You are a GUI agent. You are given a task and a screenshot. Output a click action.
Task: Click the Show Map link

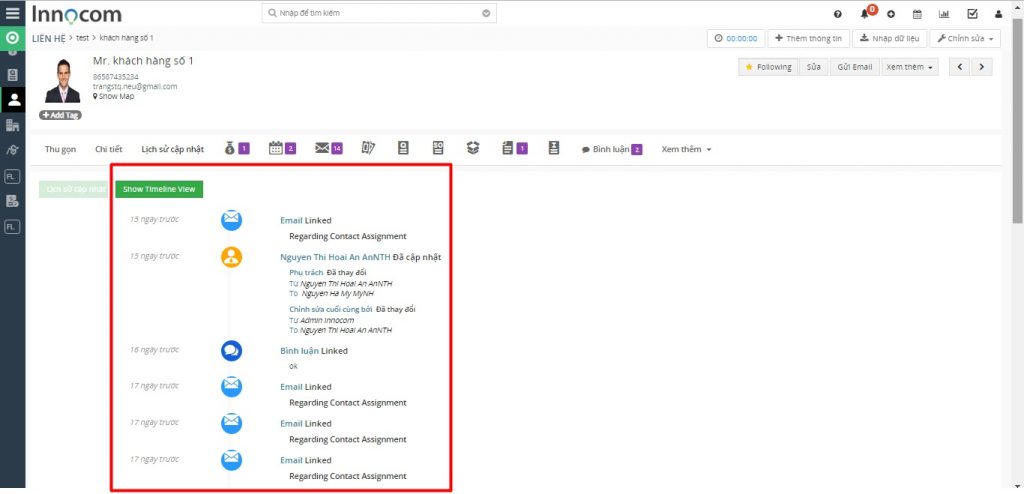tap(114, 96)
